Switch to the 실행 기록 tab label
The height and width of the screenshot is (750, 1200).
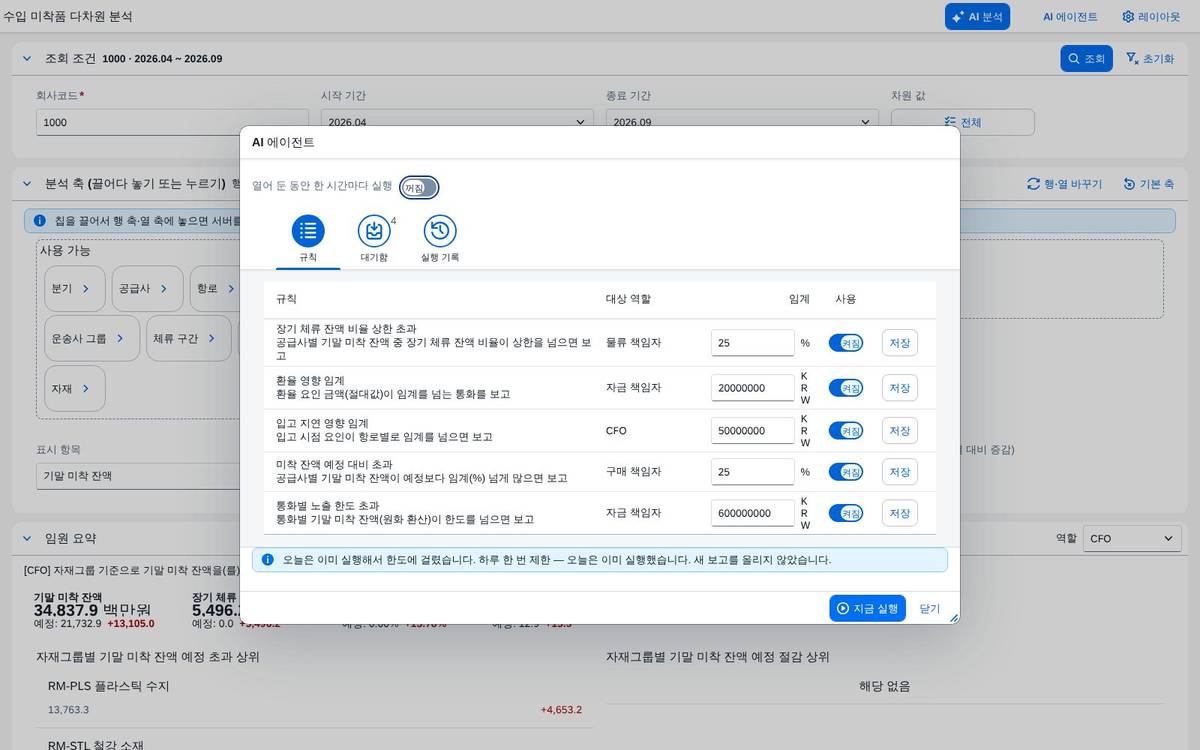tap(440, 257)
